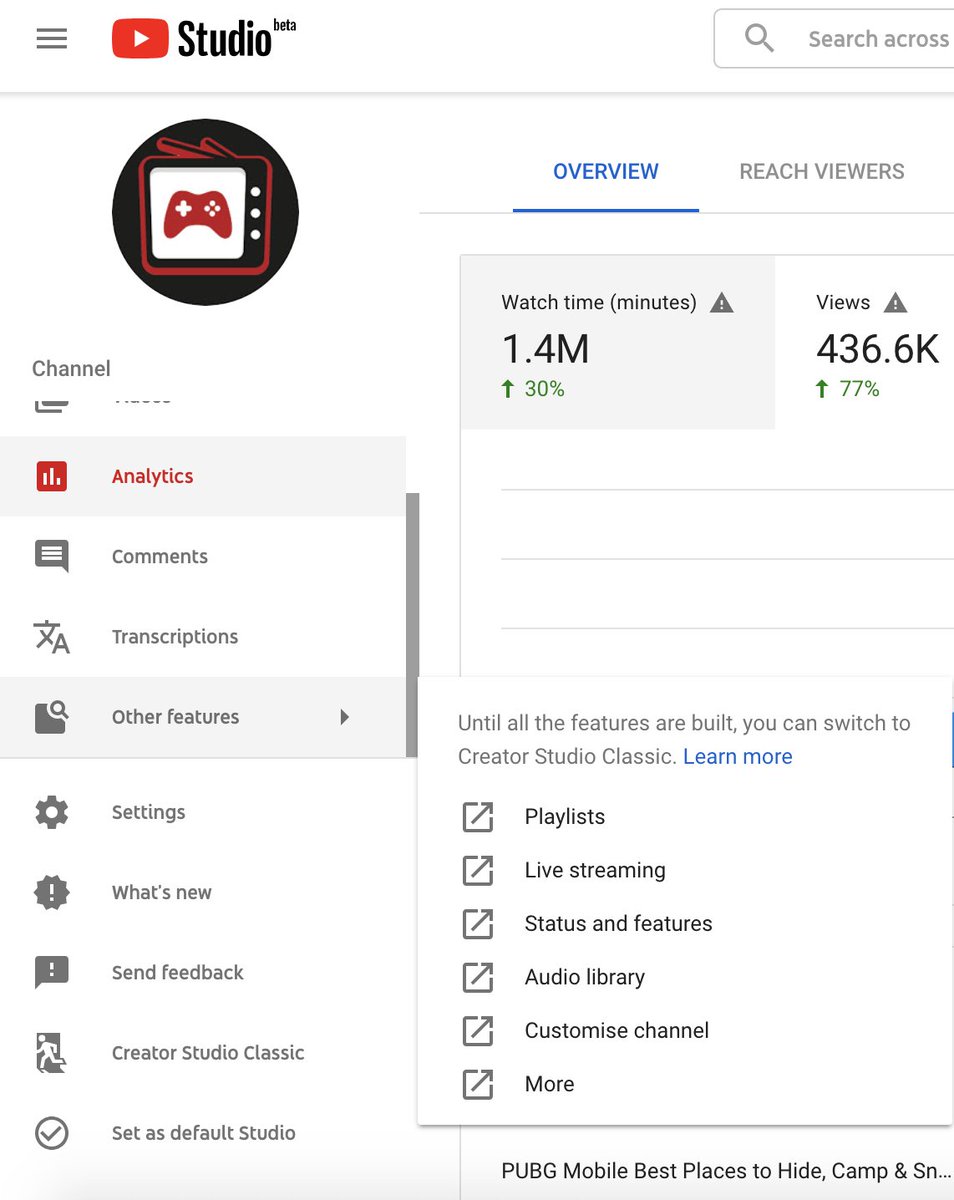Open PUBG Mobile Best Places video
Screen dimensions: 954x1200
726,1171
